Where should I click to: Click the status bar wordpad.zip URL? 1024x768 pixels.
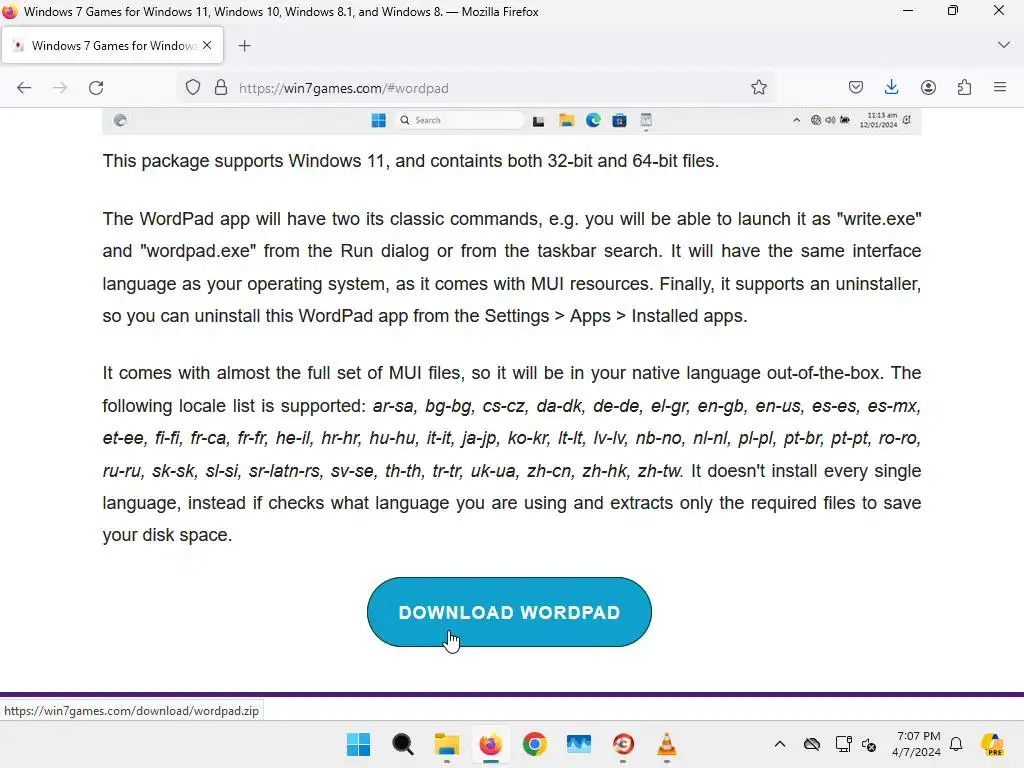[x=131, y=711]
